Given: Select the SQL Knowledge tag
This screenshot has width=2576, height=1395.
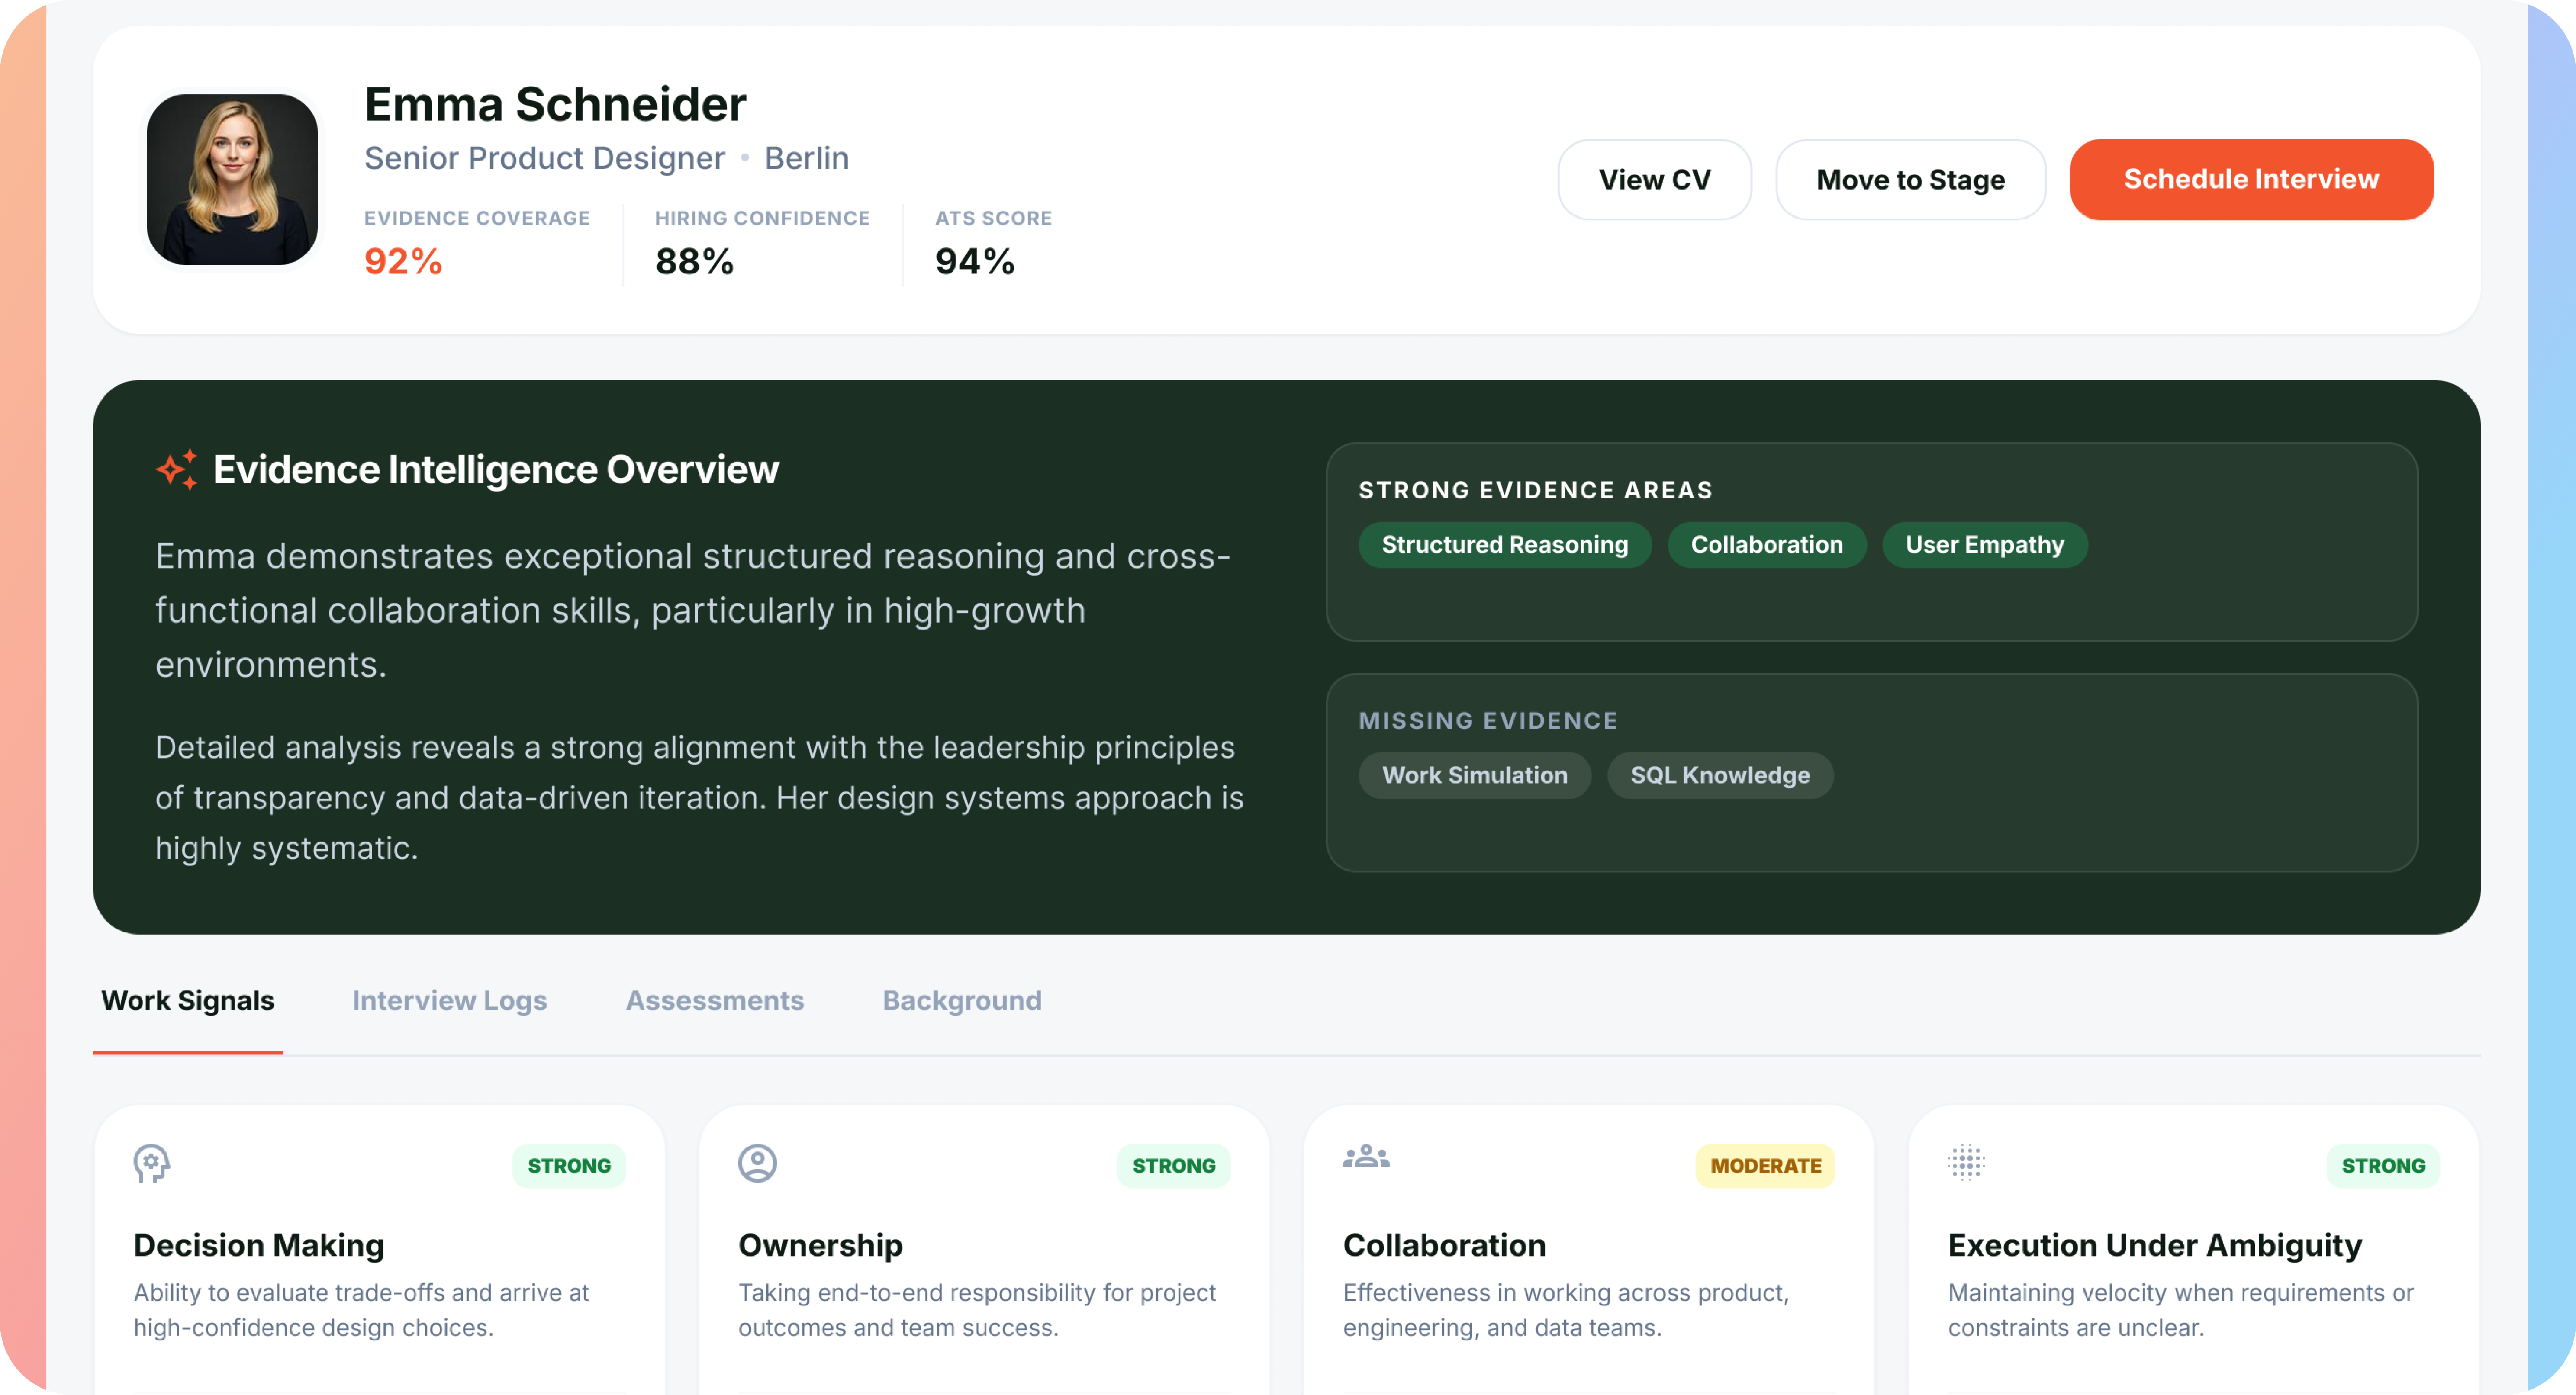Looking at the screenshot, I should (1719, 775).
